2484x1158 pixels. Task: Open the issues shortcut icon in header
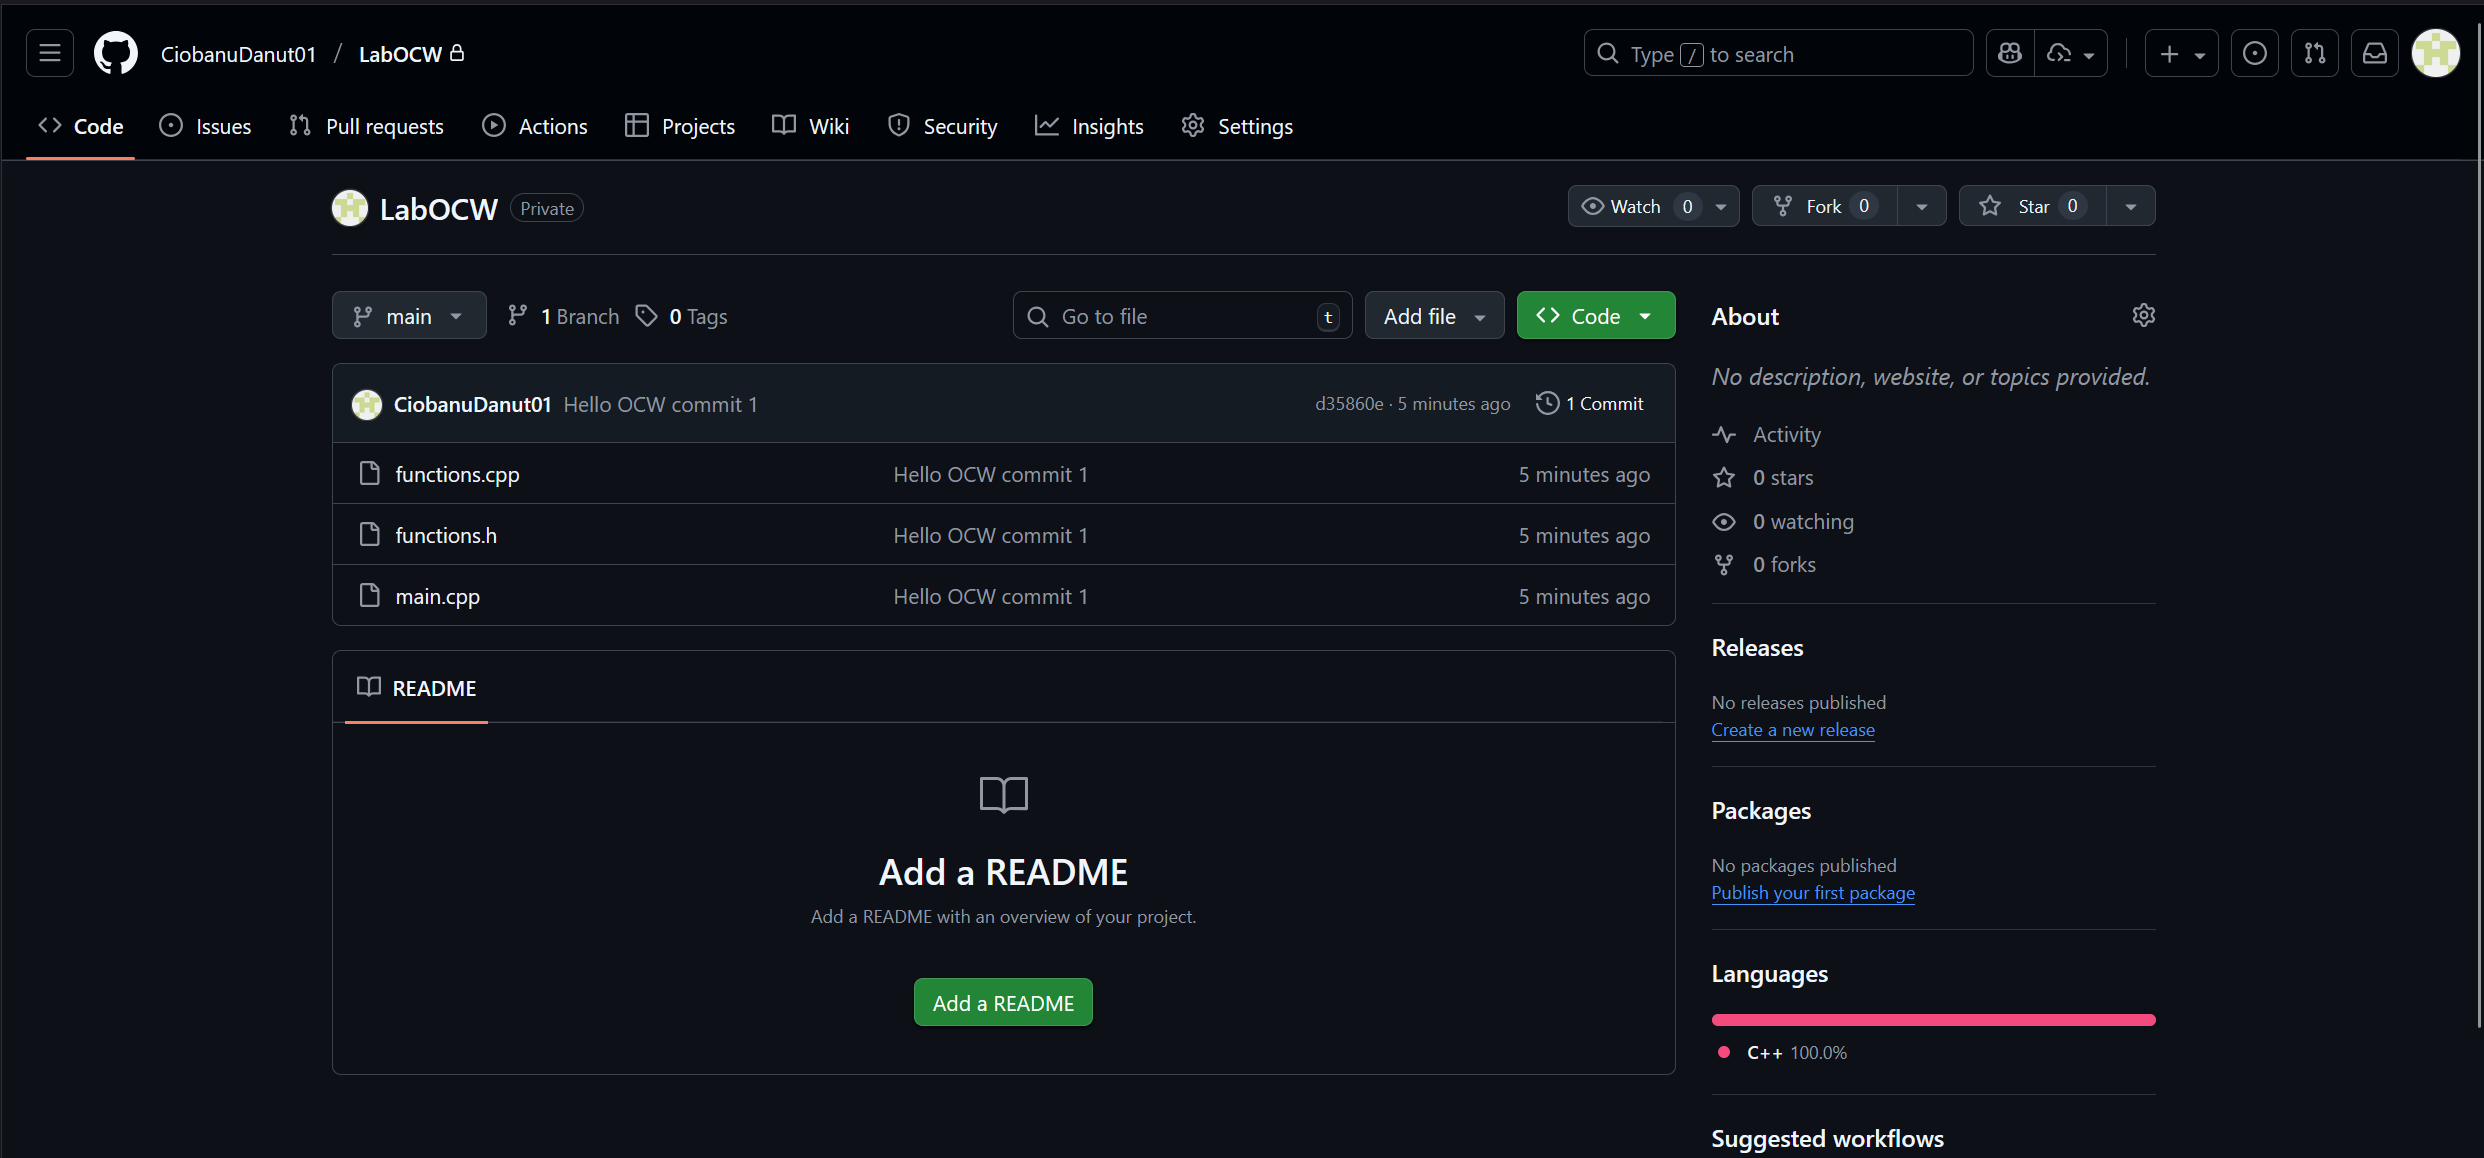pyautogui.click(x=2254, y=53)
